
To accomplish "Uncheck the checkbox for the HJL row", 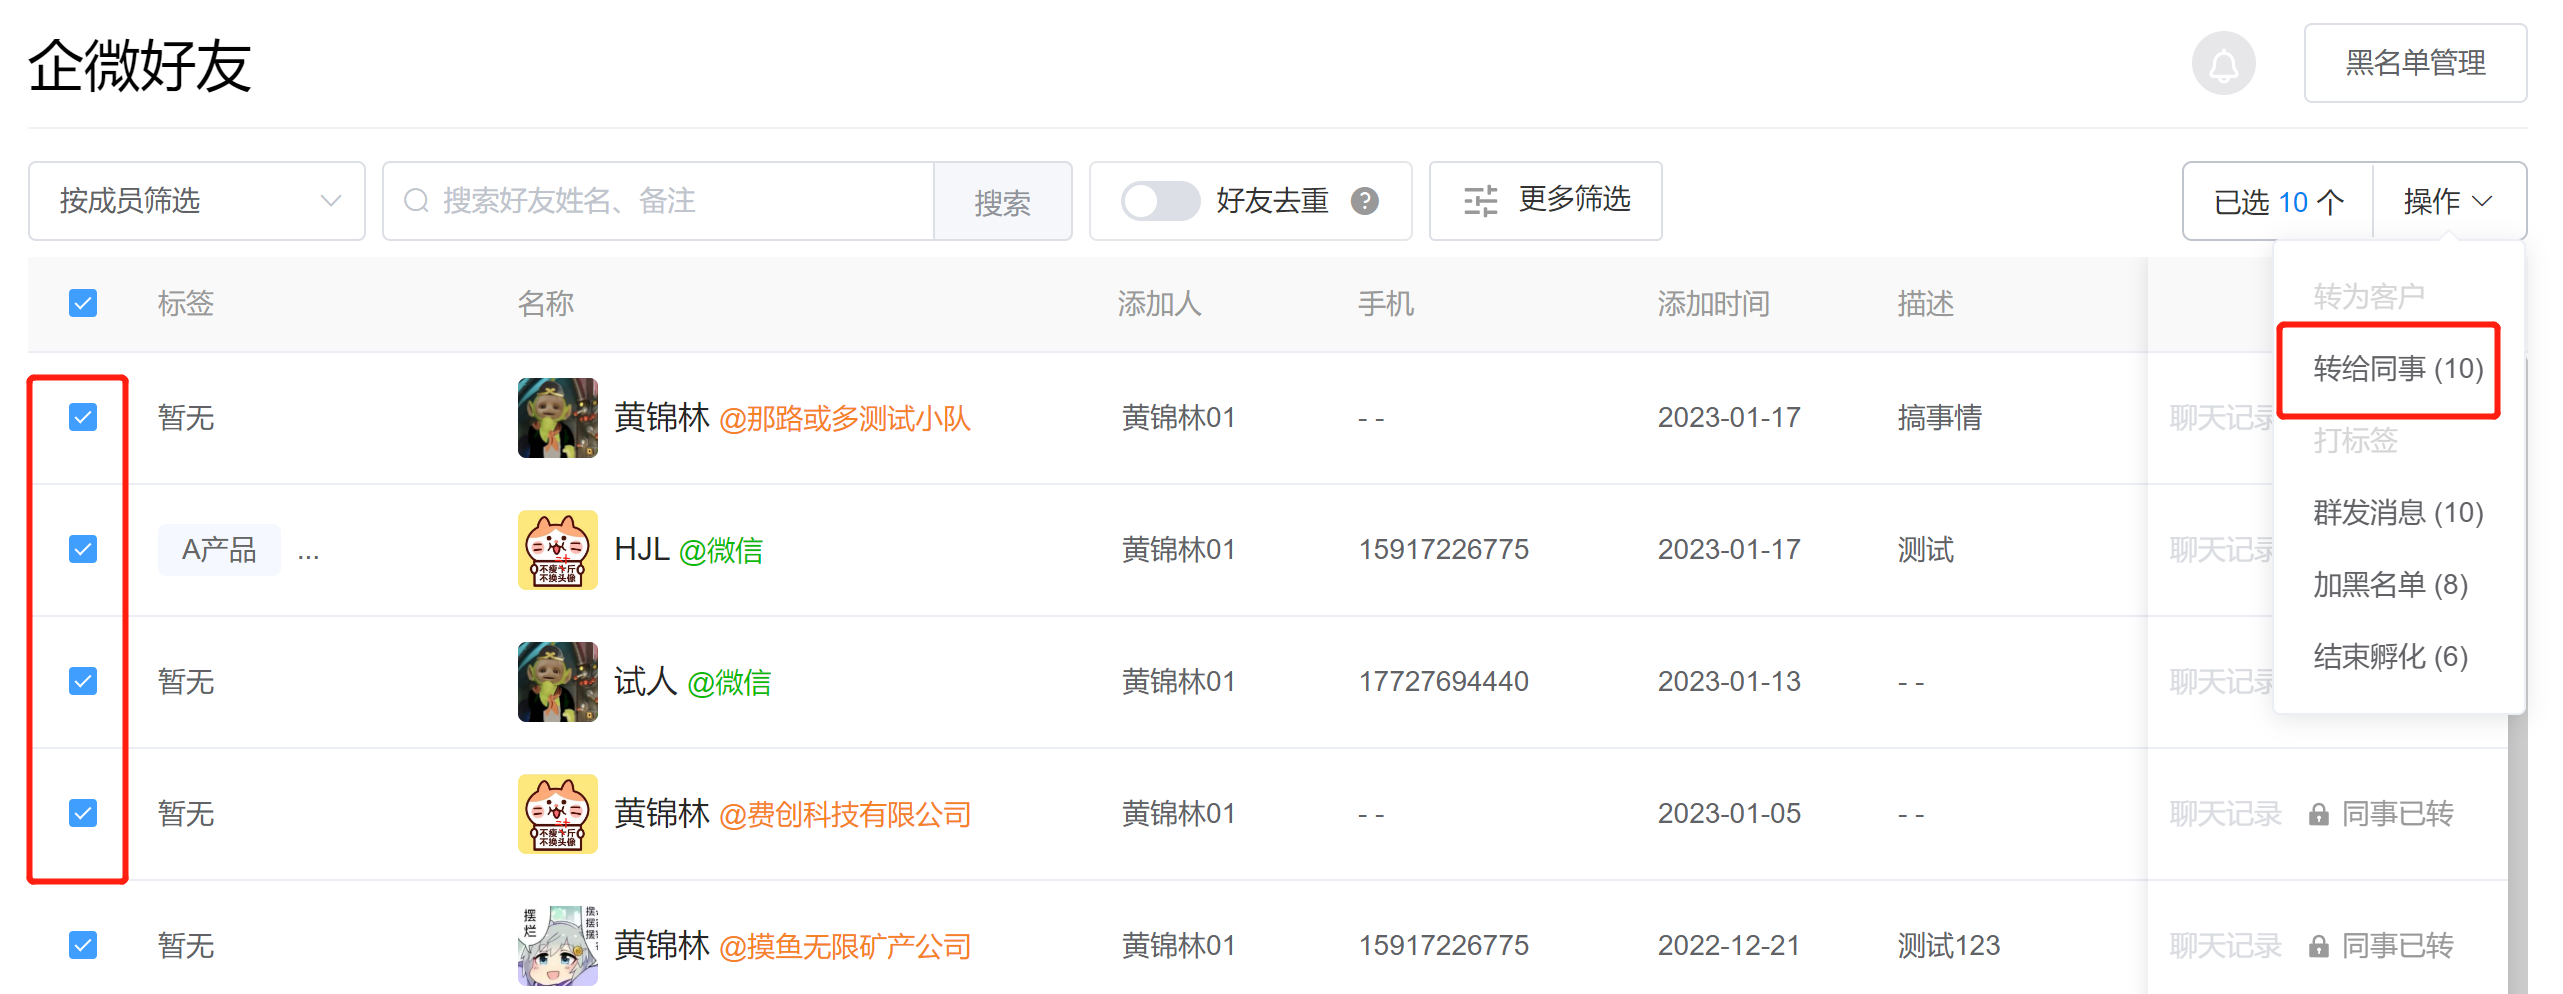I will (83, 549).
